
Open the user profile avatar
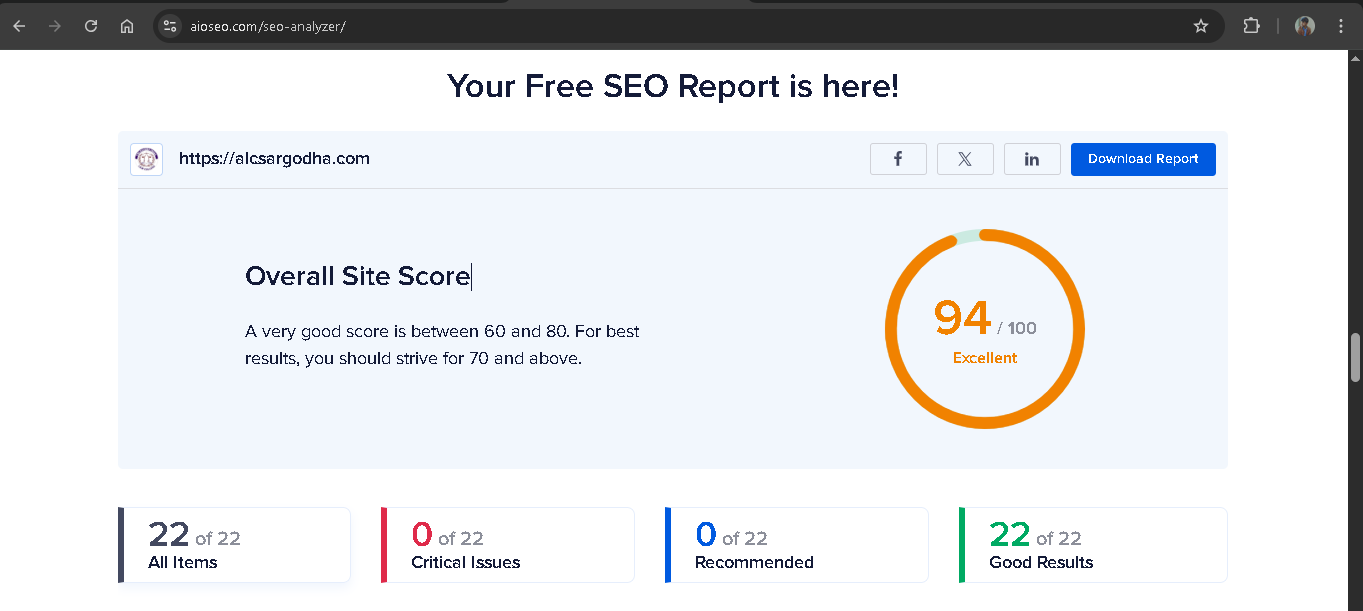[x=1305, y=26]
